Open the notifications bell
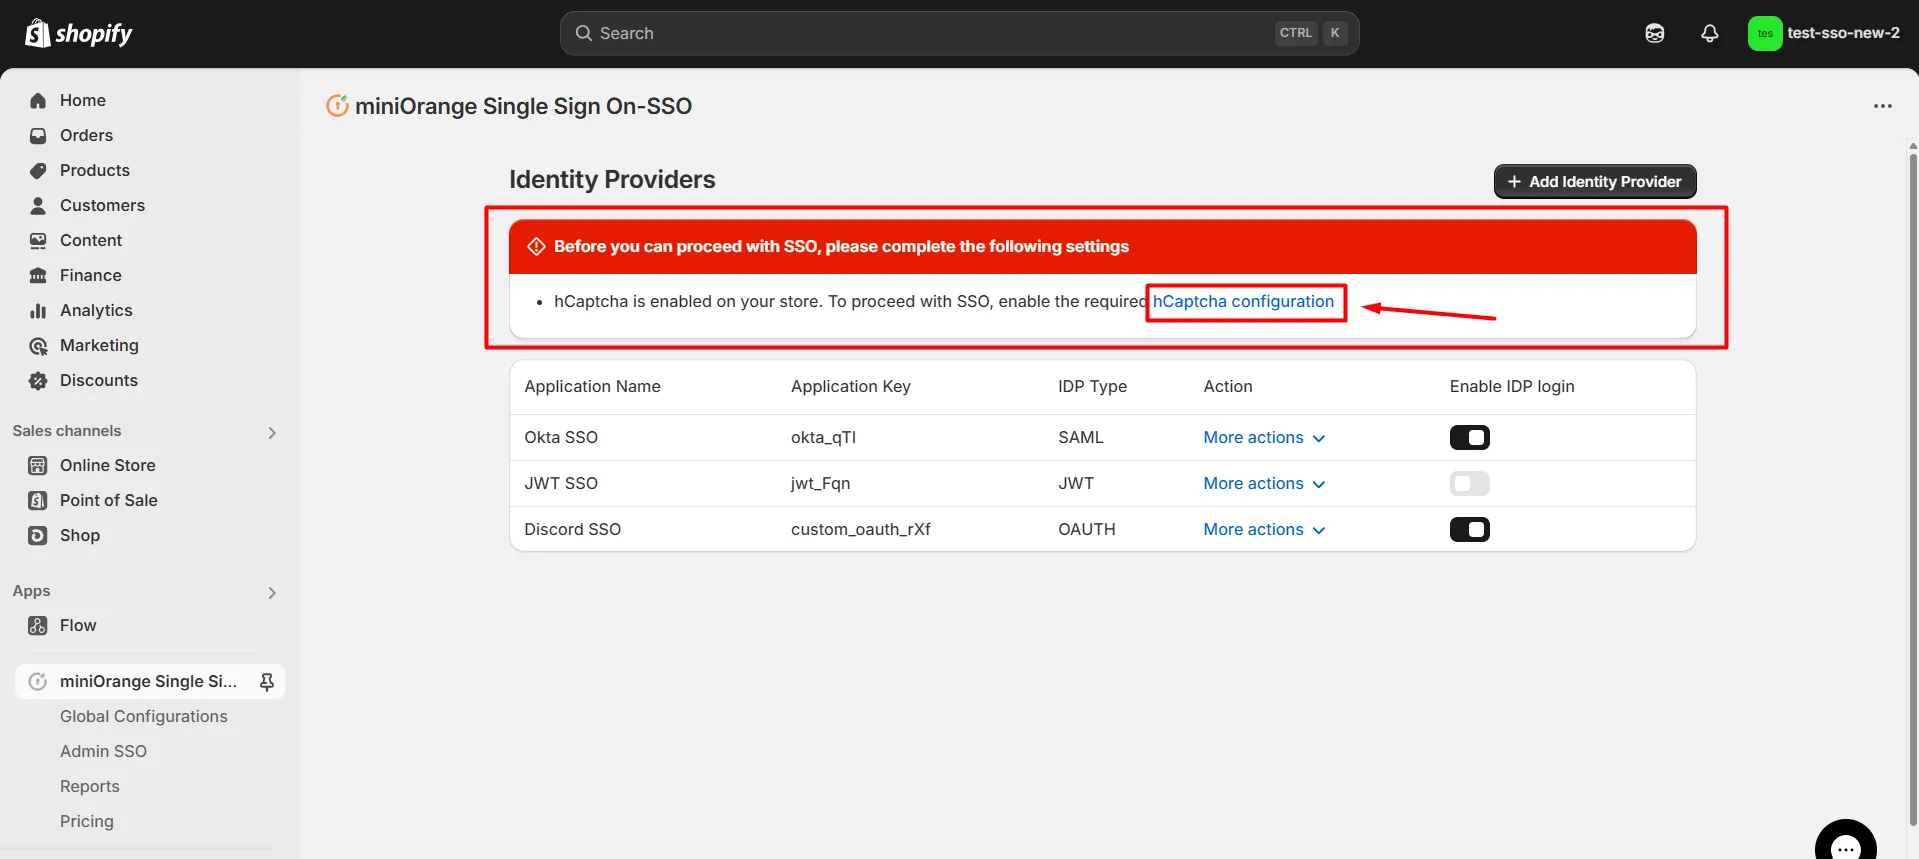The width and height of the screenshot is (1919, 859). 1710,33
